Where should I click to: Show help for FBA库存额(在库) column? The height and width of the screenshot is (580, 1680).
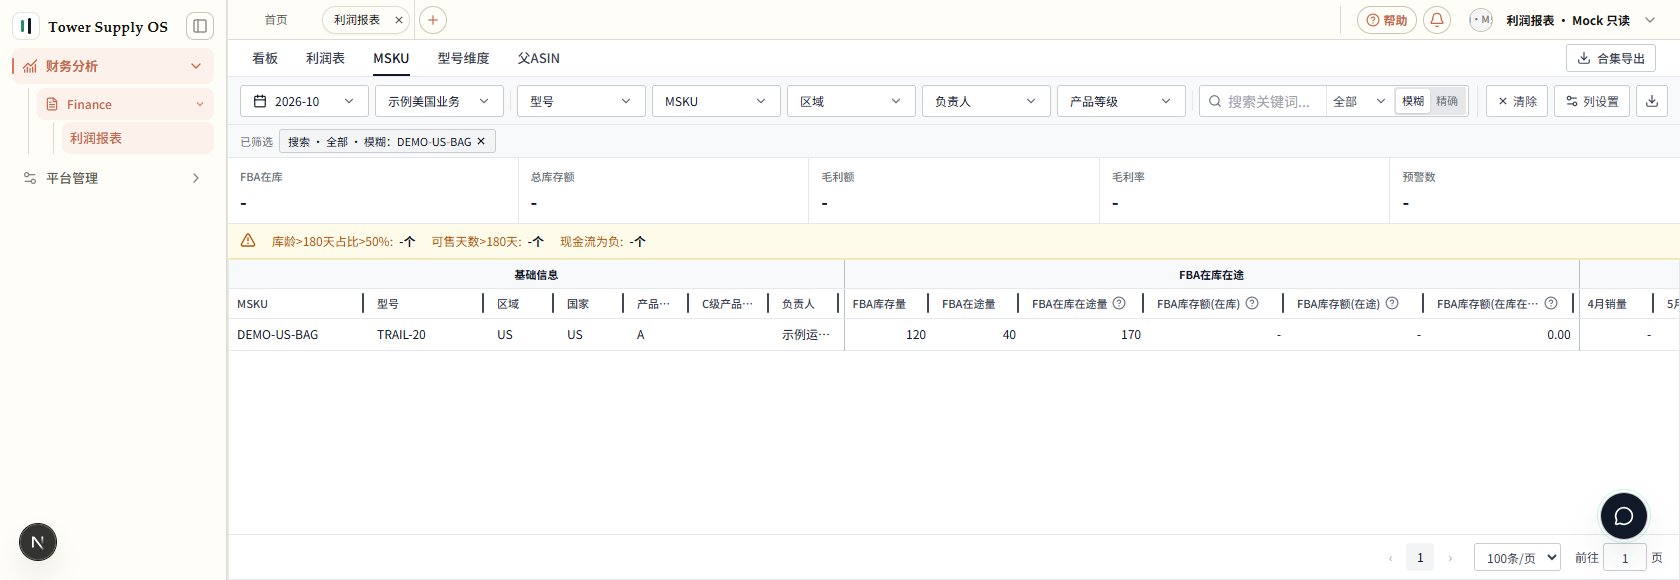1252,303
